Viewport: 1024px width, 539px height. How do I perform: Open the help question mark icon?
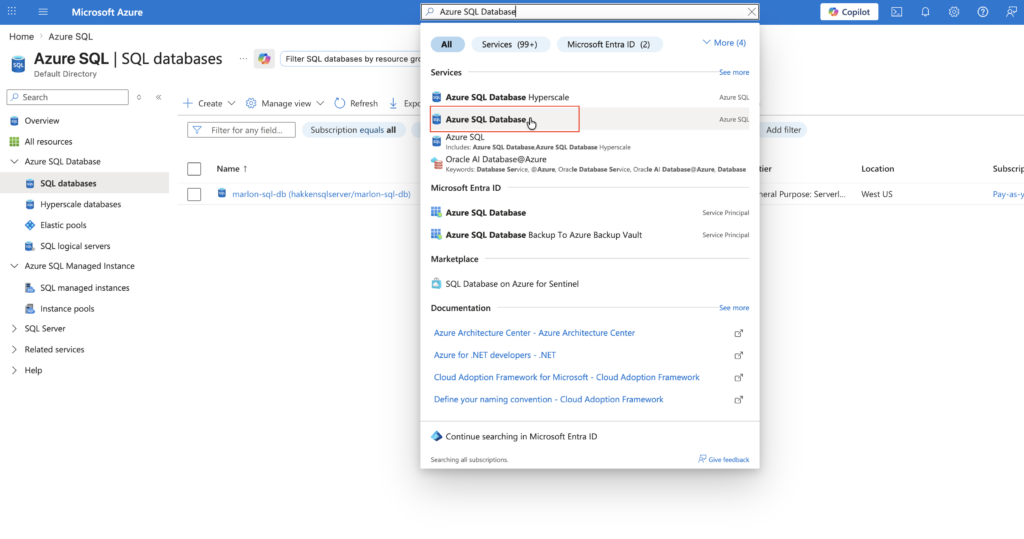983,12
